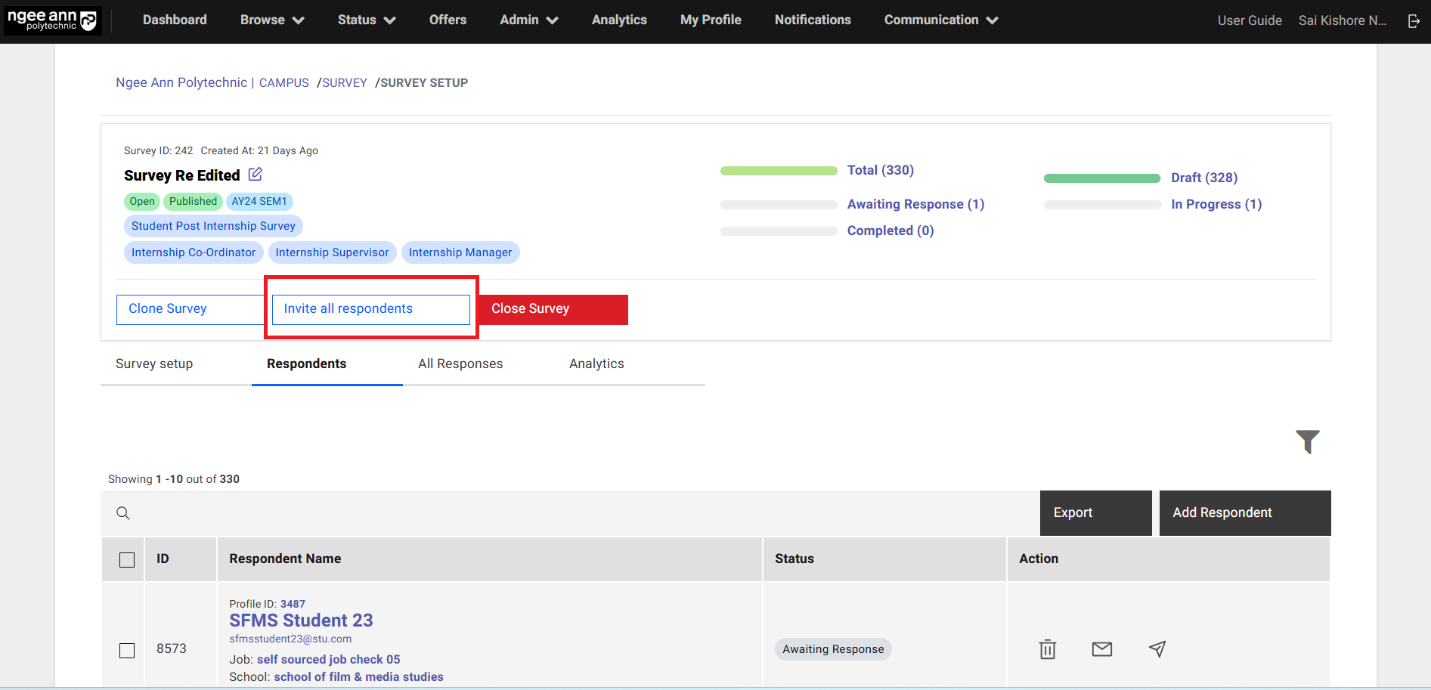Image resolution: width=1431 pixels, height=690 pixels.
Task: Open the Admin dropdown menu
Action: [x=528, y=20]
